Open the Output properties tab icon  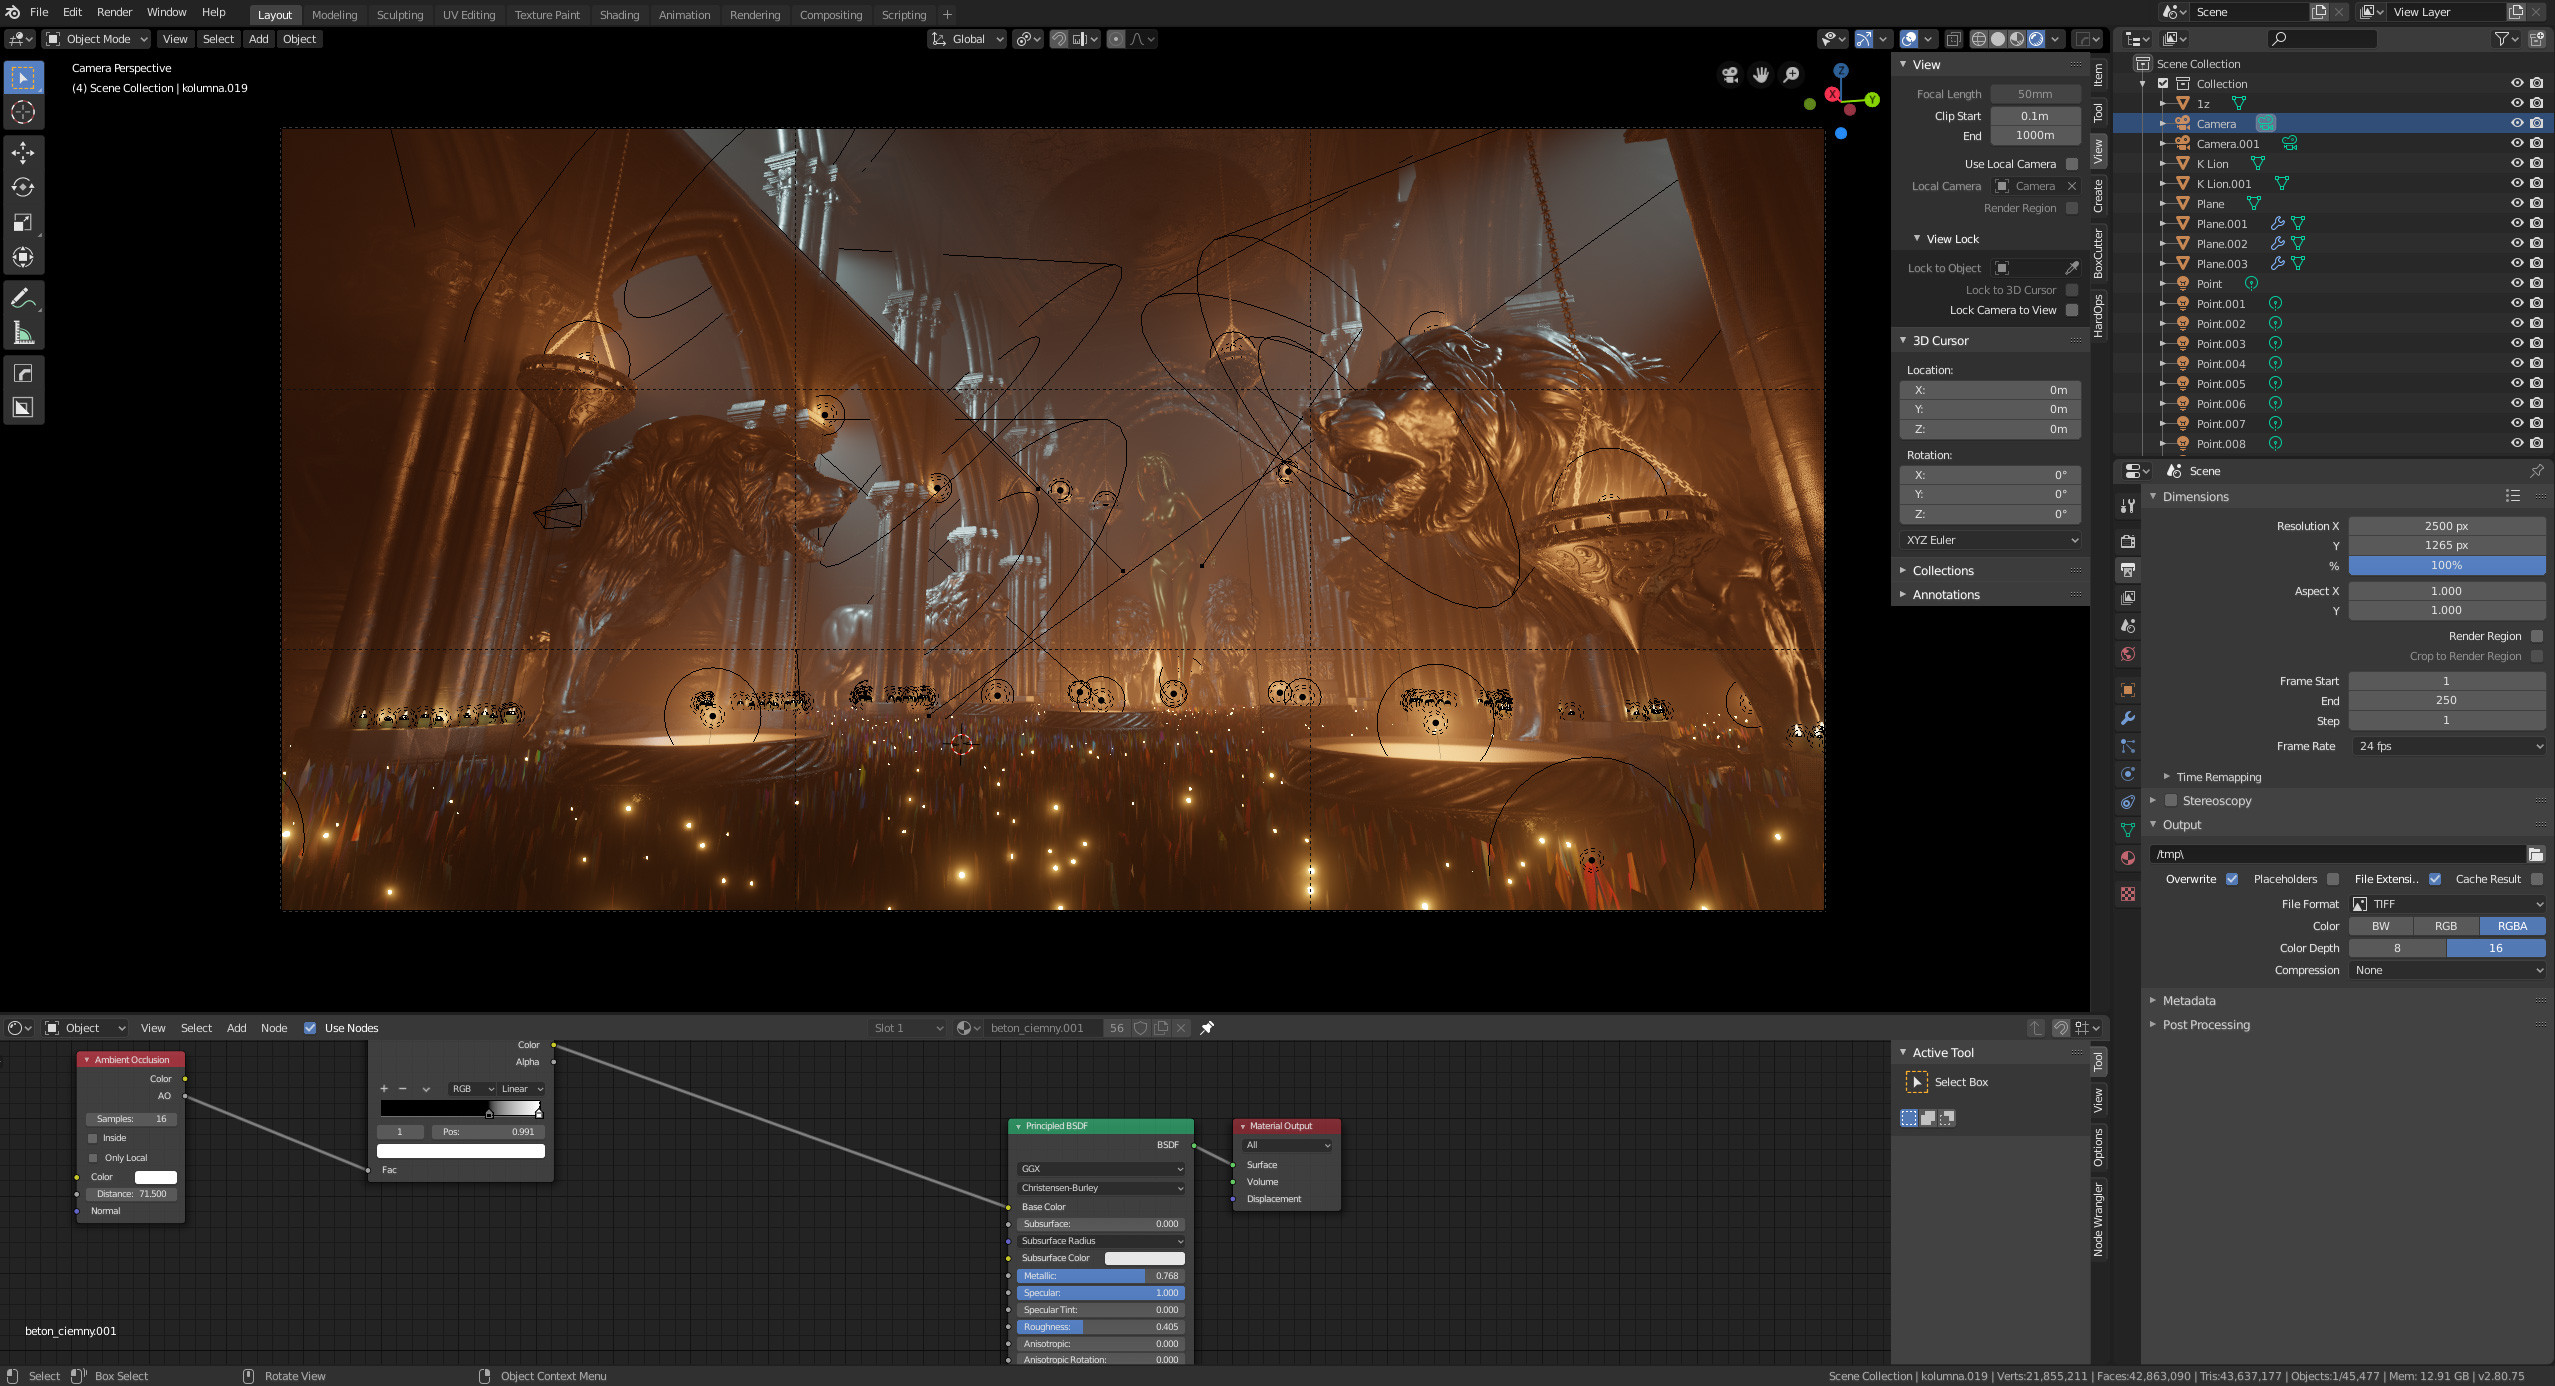(2128, 569)
